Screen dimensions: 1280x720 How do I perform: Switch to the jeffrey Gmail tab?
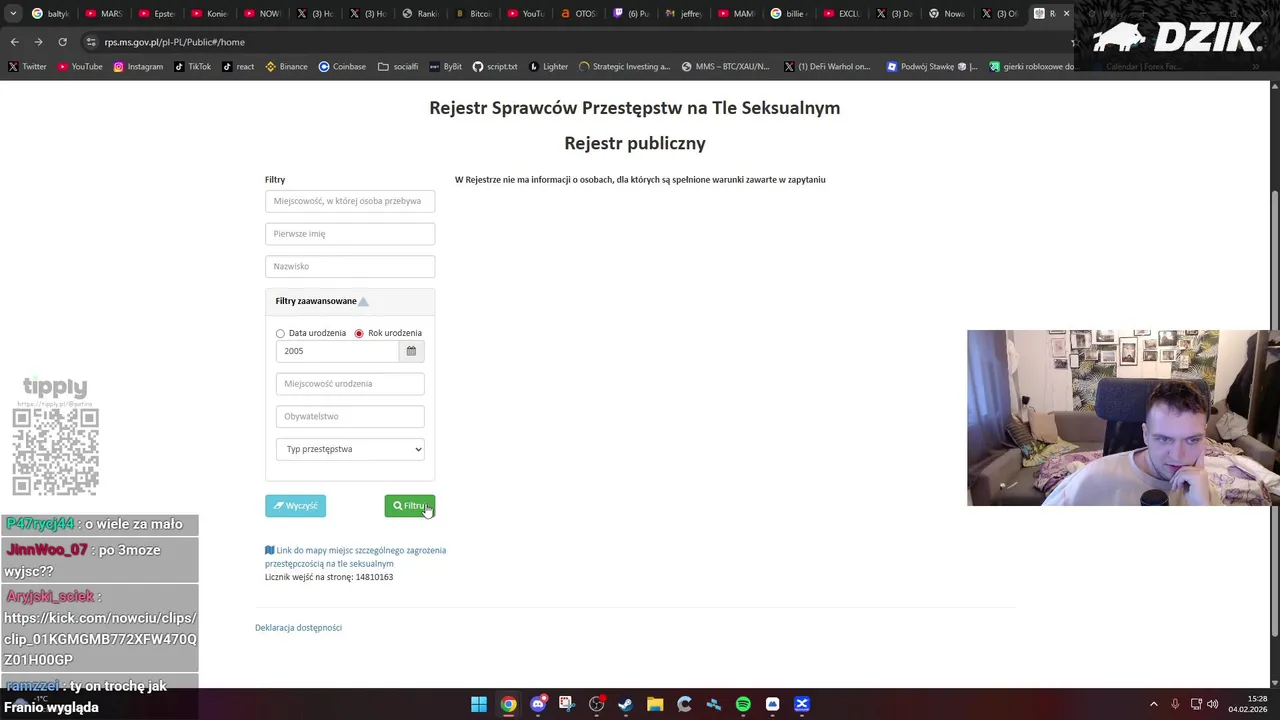click(684, 14)
